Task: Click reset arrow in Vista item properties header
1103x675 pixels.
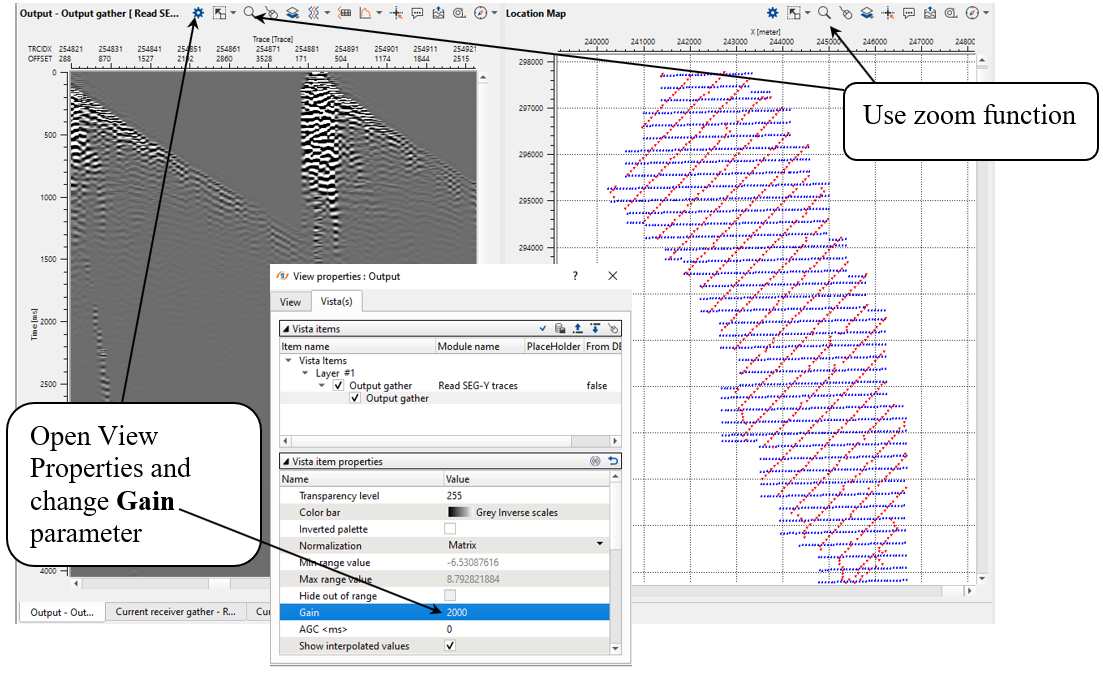Action: 612,462
